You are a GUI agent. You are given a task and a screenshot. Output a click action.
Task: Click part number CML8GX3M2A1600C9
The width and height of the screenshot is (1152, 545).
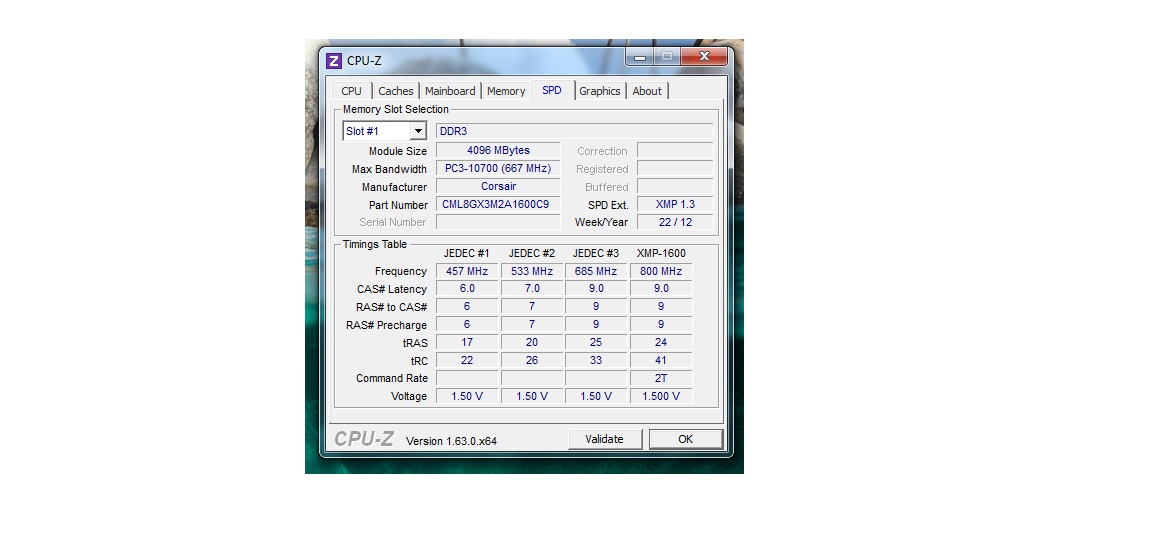(498, 204)
